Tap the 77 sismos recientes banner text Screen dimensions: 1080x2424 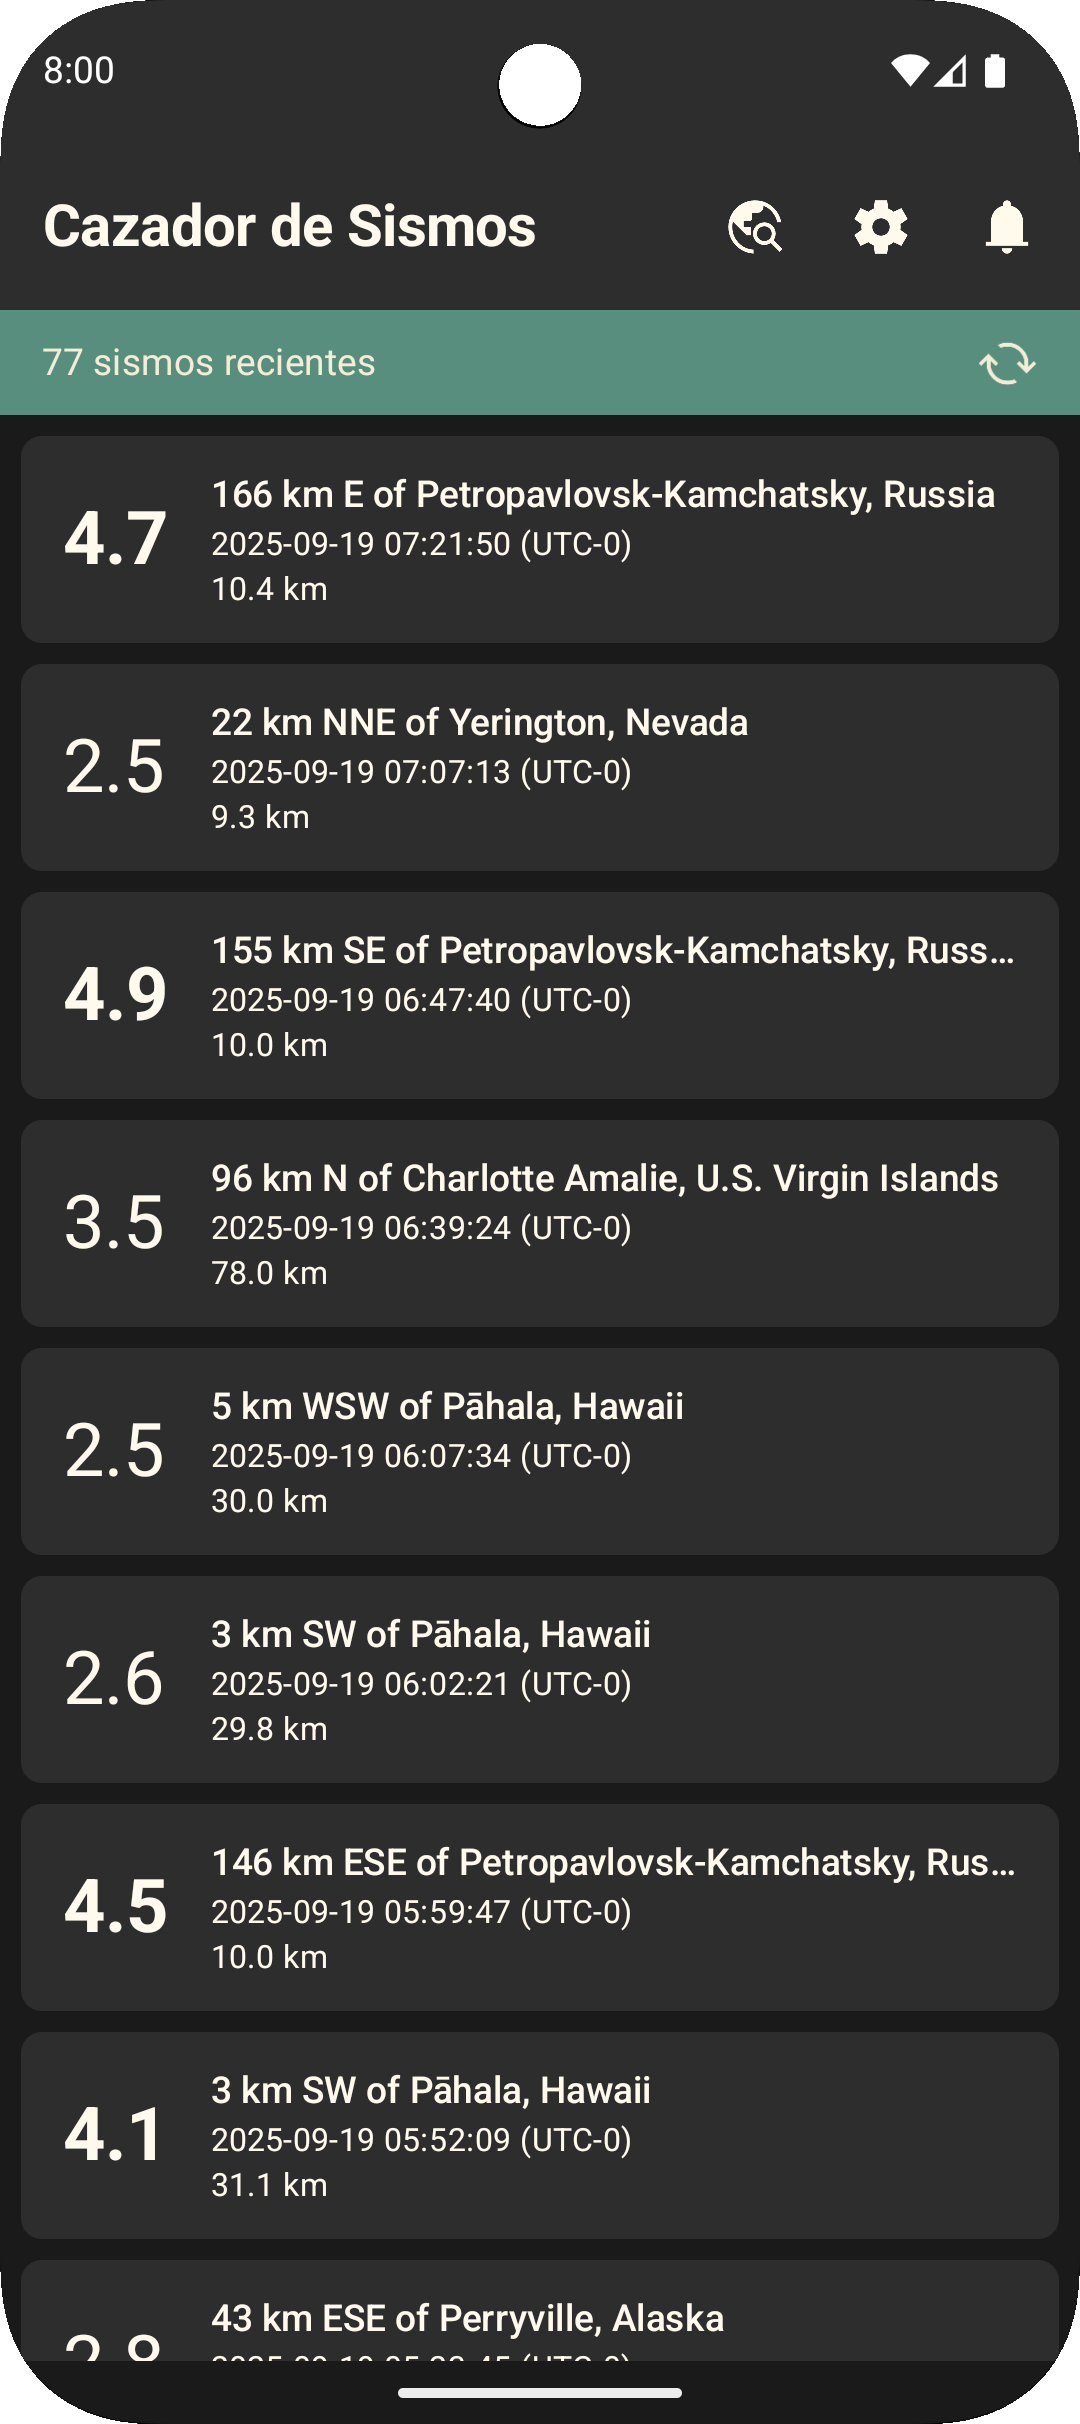click(209, 363)
